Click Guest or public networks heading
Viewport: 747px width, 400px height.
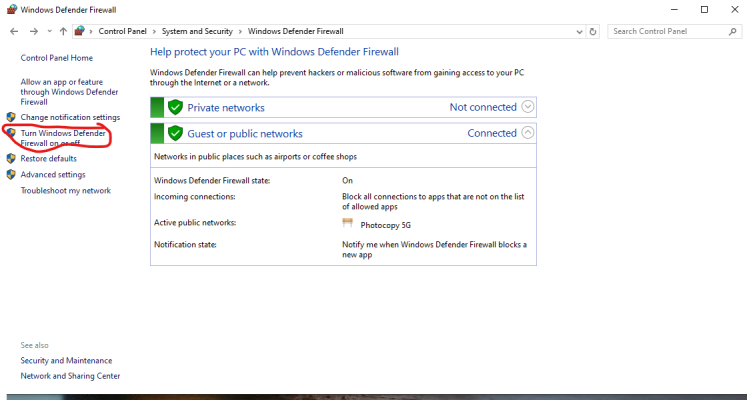coord(245,134)
